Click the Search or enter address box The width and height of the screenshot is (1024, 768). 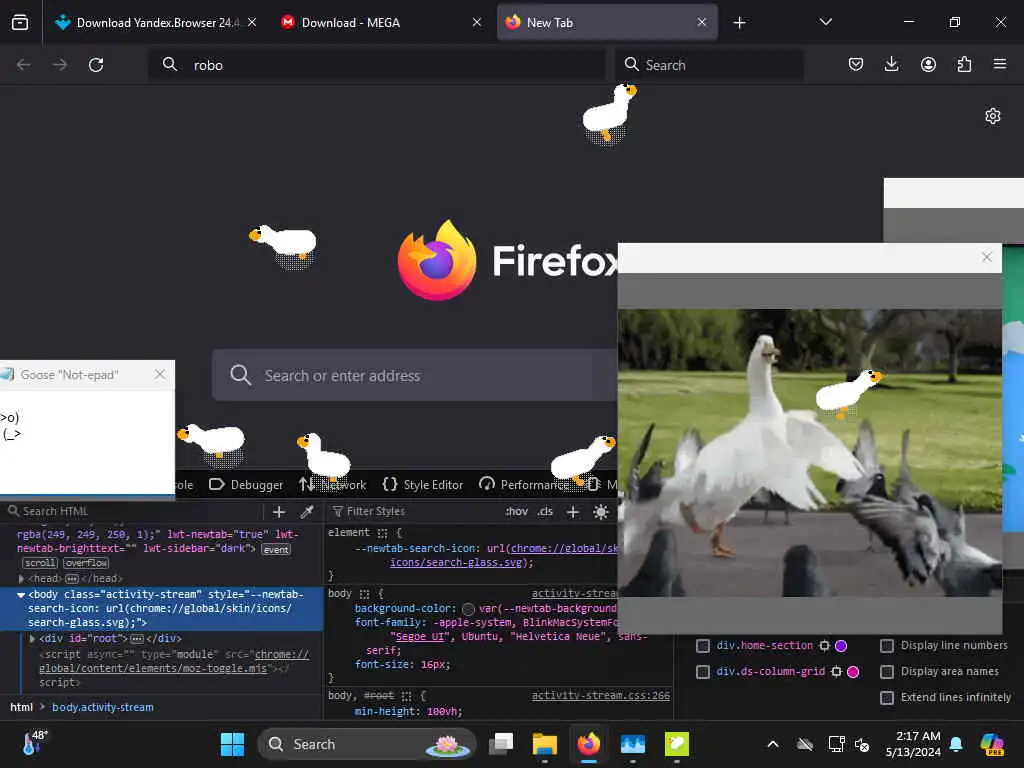click(415, 375)
